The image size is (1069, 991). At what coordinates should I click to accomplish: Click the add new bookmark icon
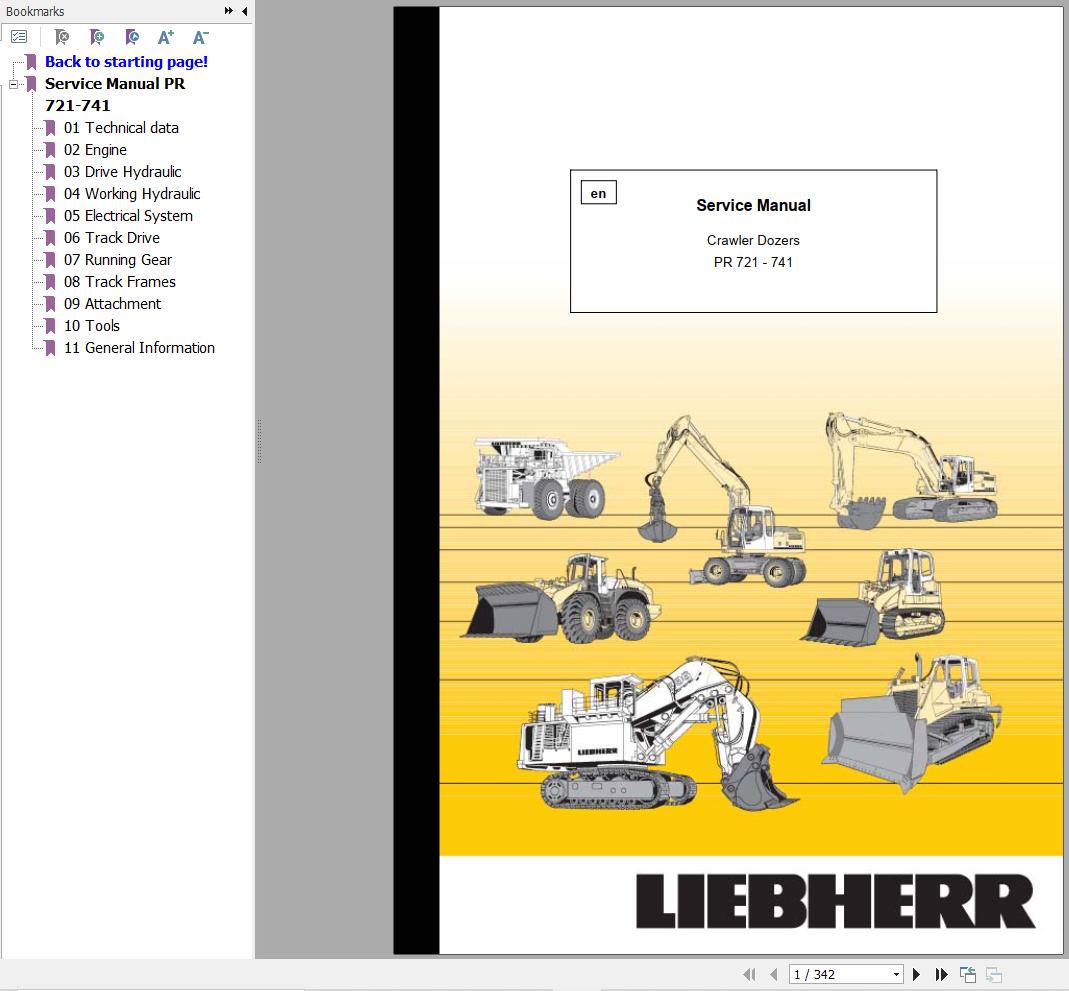97,37
